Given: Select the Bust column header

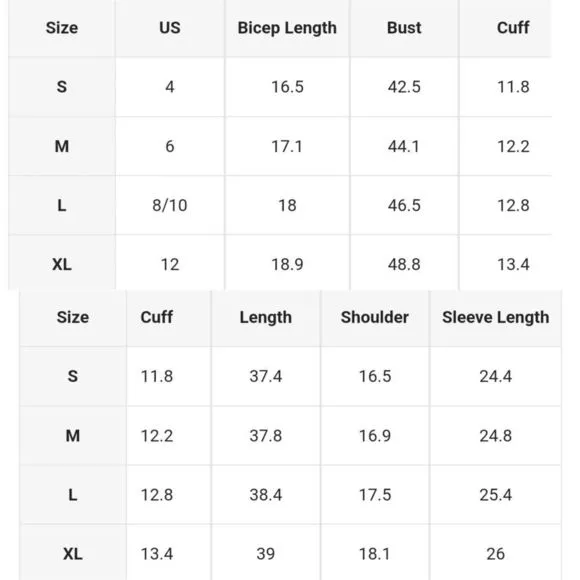Looking at the screenshot, I should pos(404,28).
